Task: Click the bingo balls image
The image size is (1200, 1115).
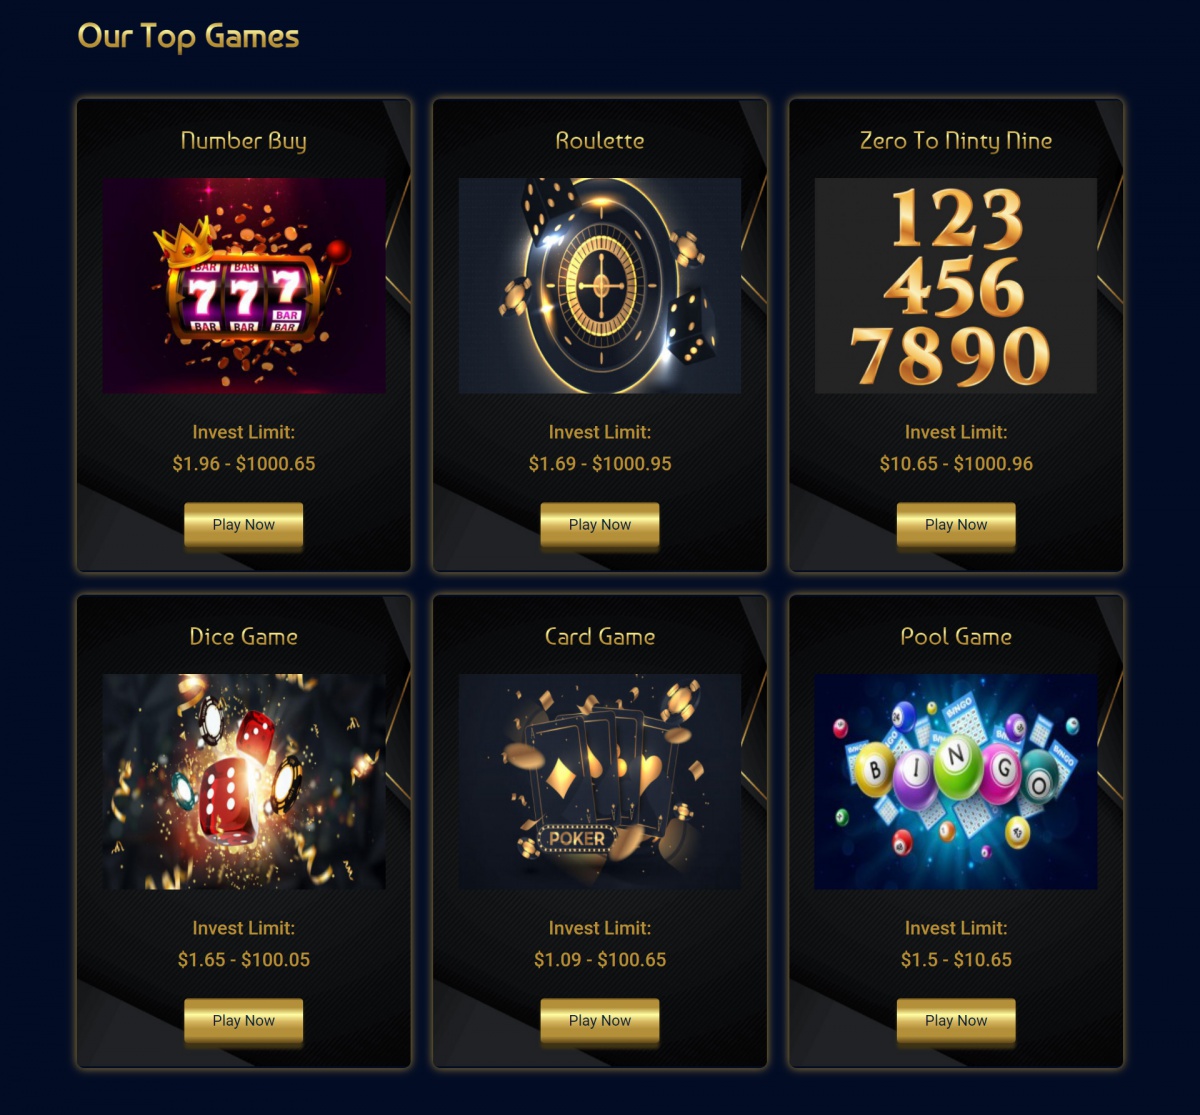Action: tap(956, 782)
